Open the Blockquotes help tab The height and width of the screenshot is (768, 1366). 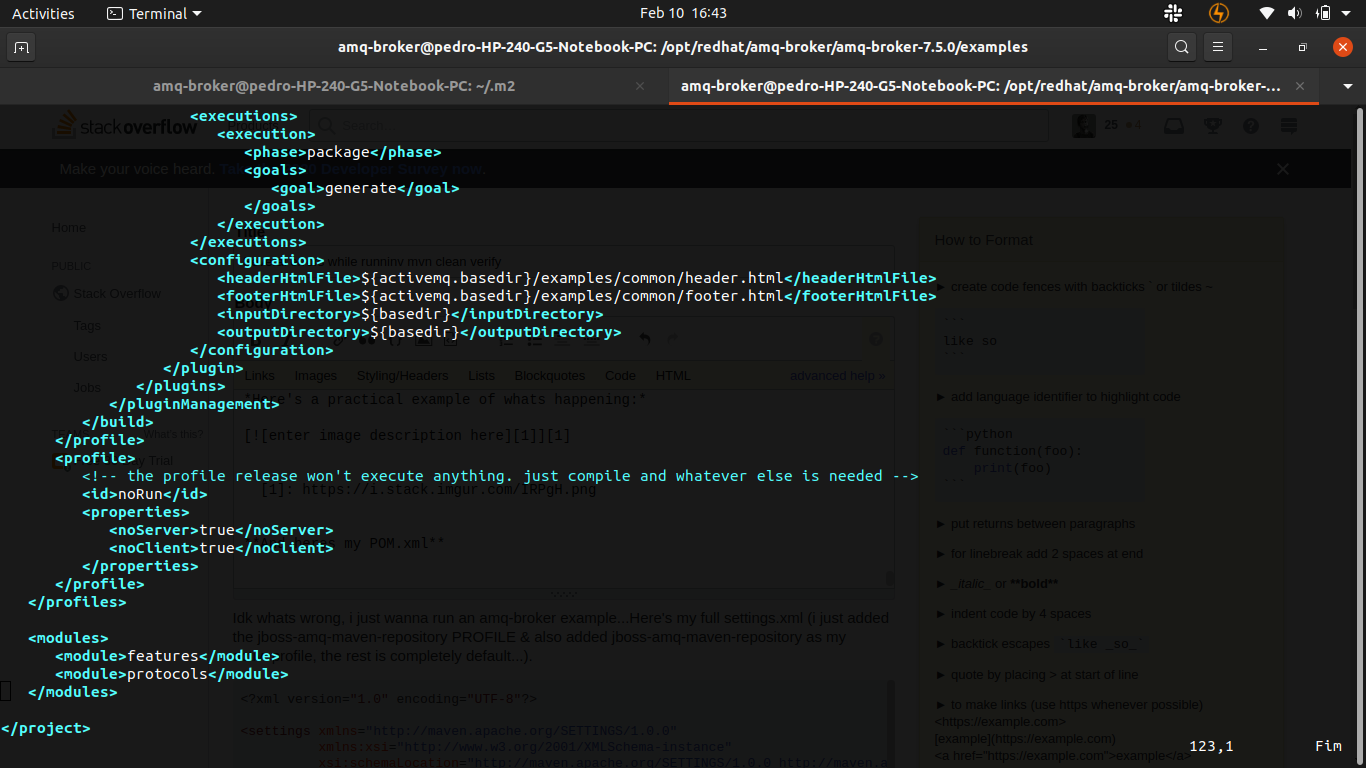550,376
